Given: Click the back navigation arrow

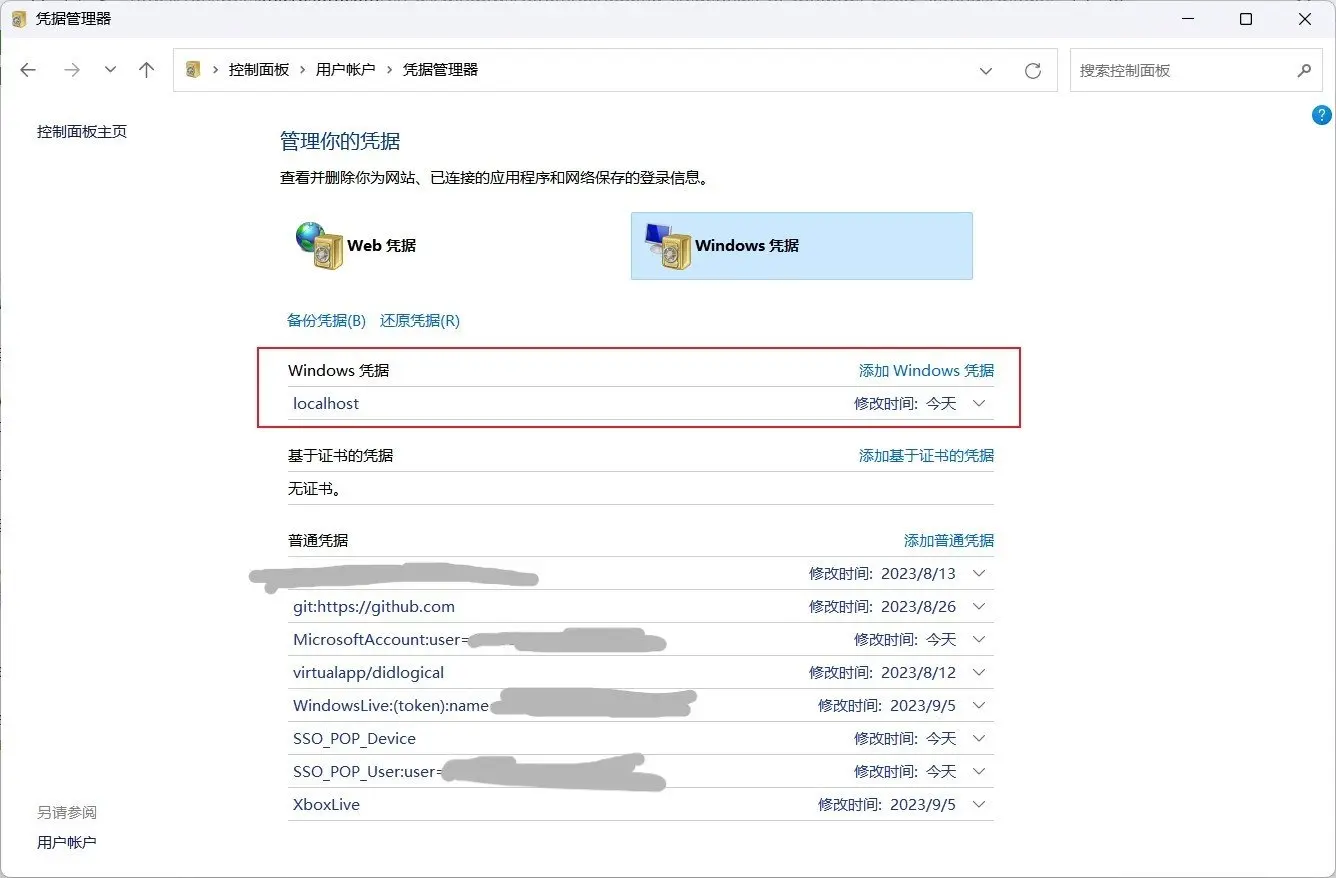Looking at the screenshot, I should (28, 70).
